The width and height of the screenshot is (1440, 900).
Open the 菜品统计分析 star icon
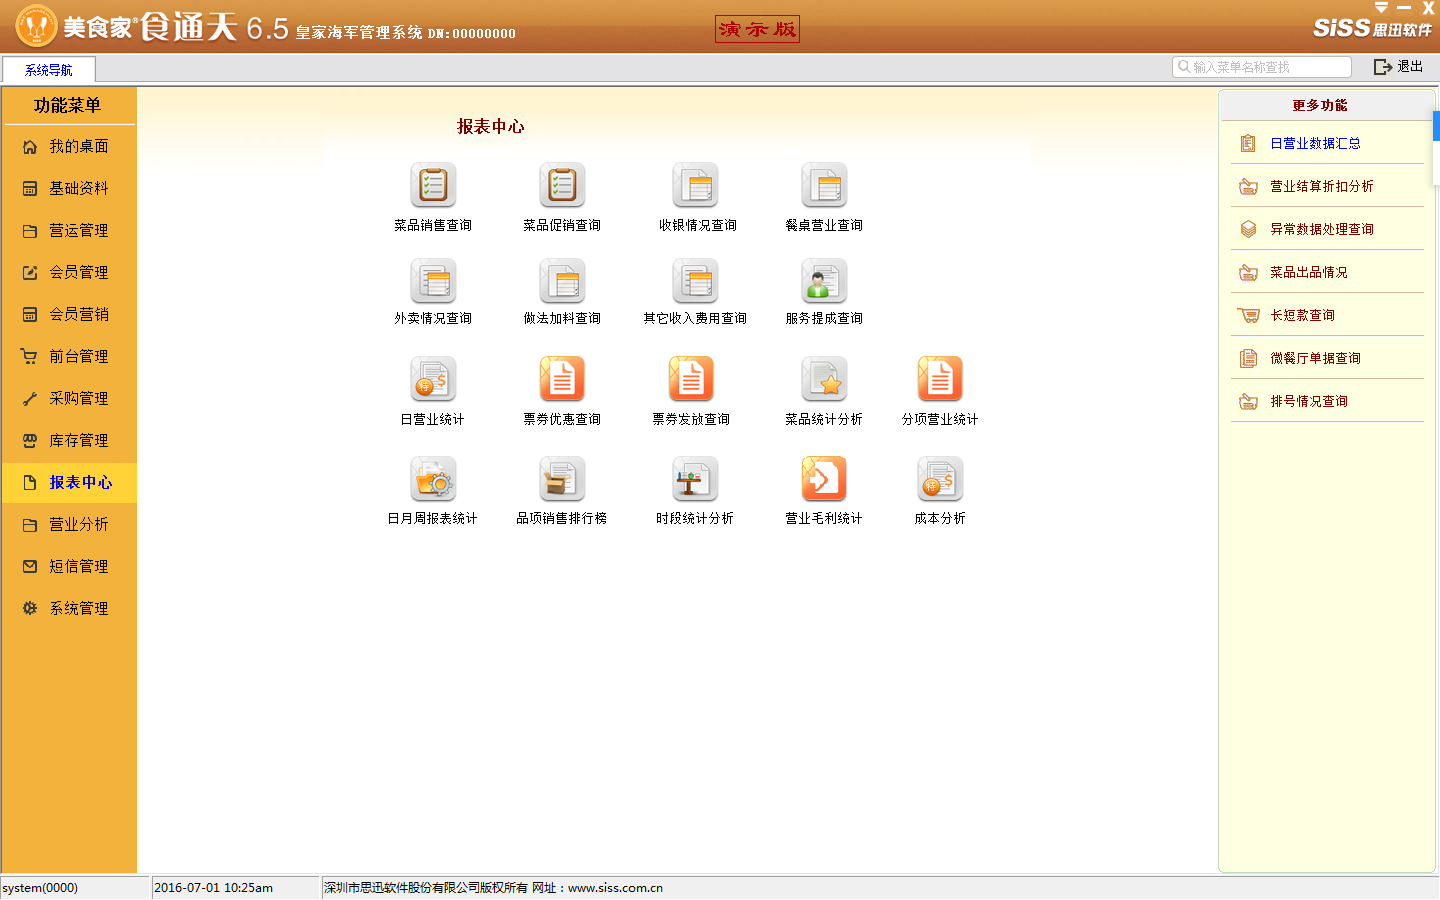(x=824, y=380)
